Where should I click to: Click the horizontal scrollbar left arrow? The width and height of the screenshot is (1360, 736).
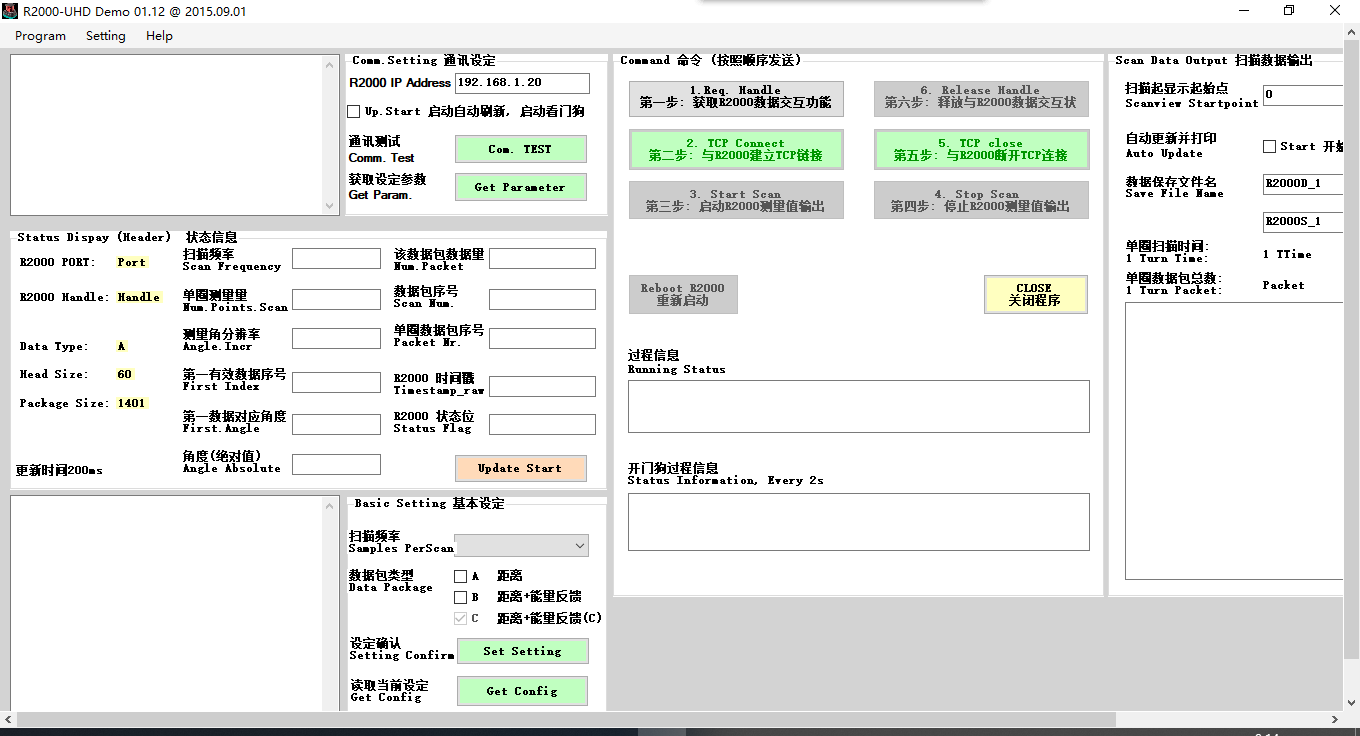tap(9, 719)
